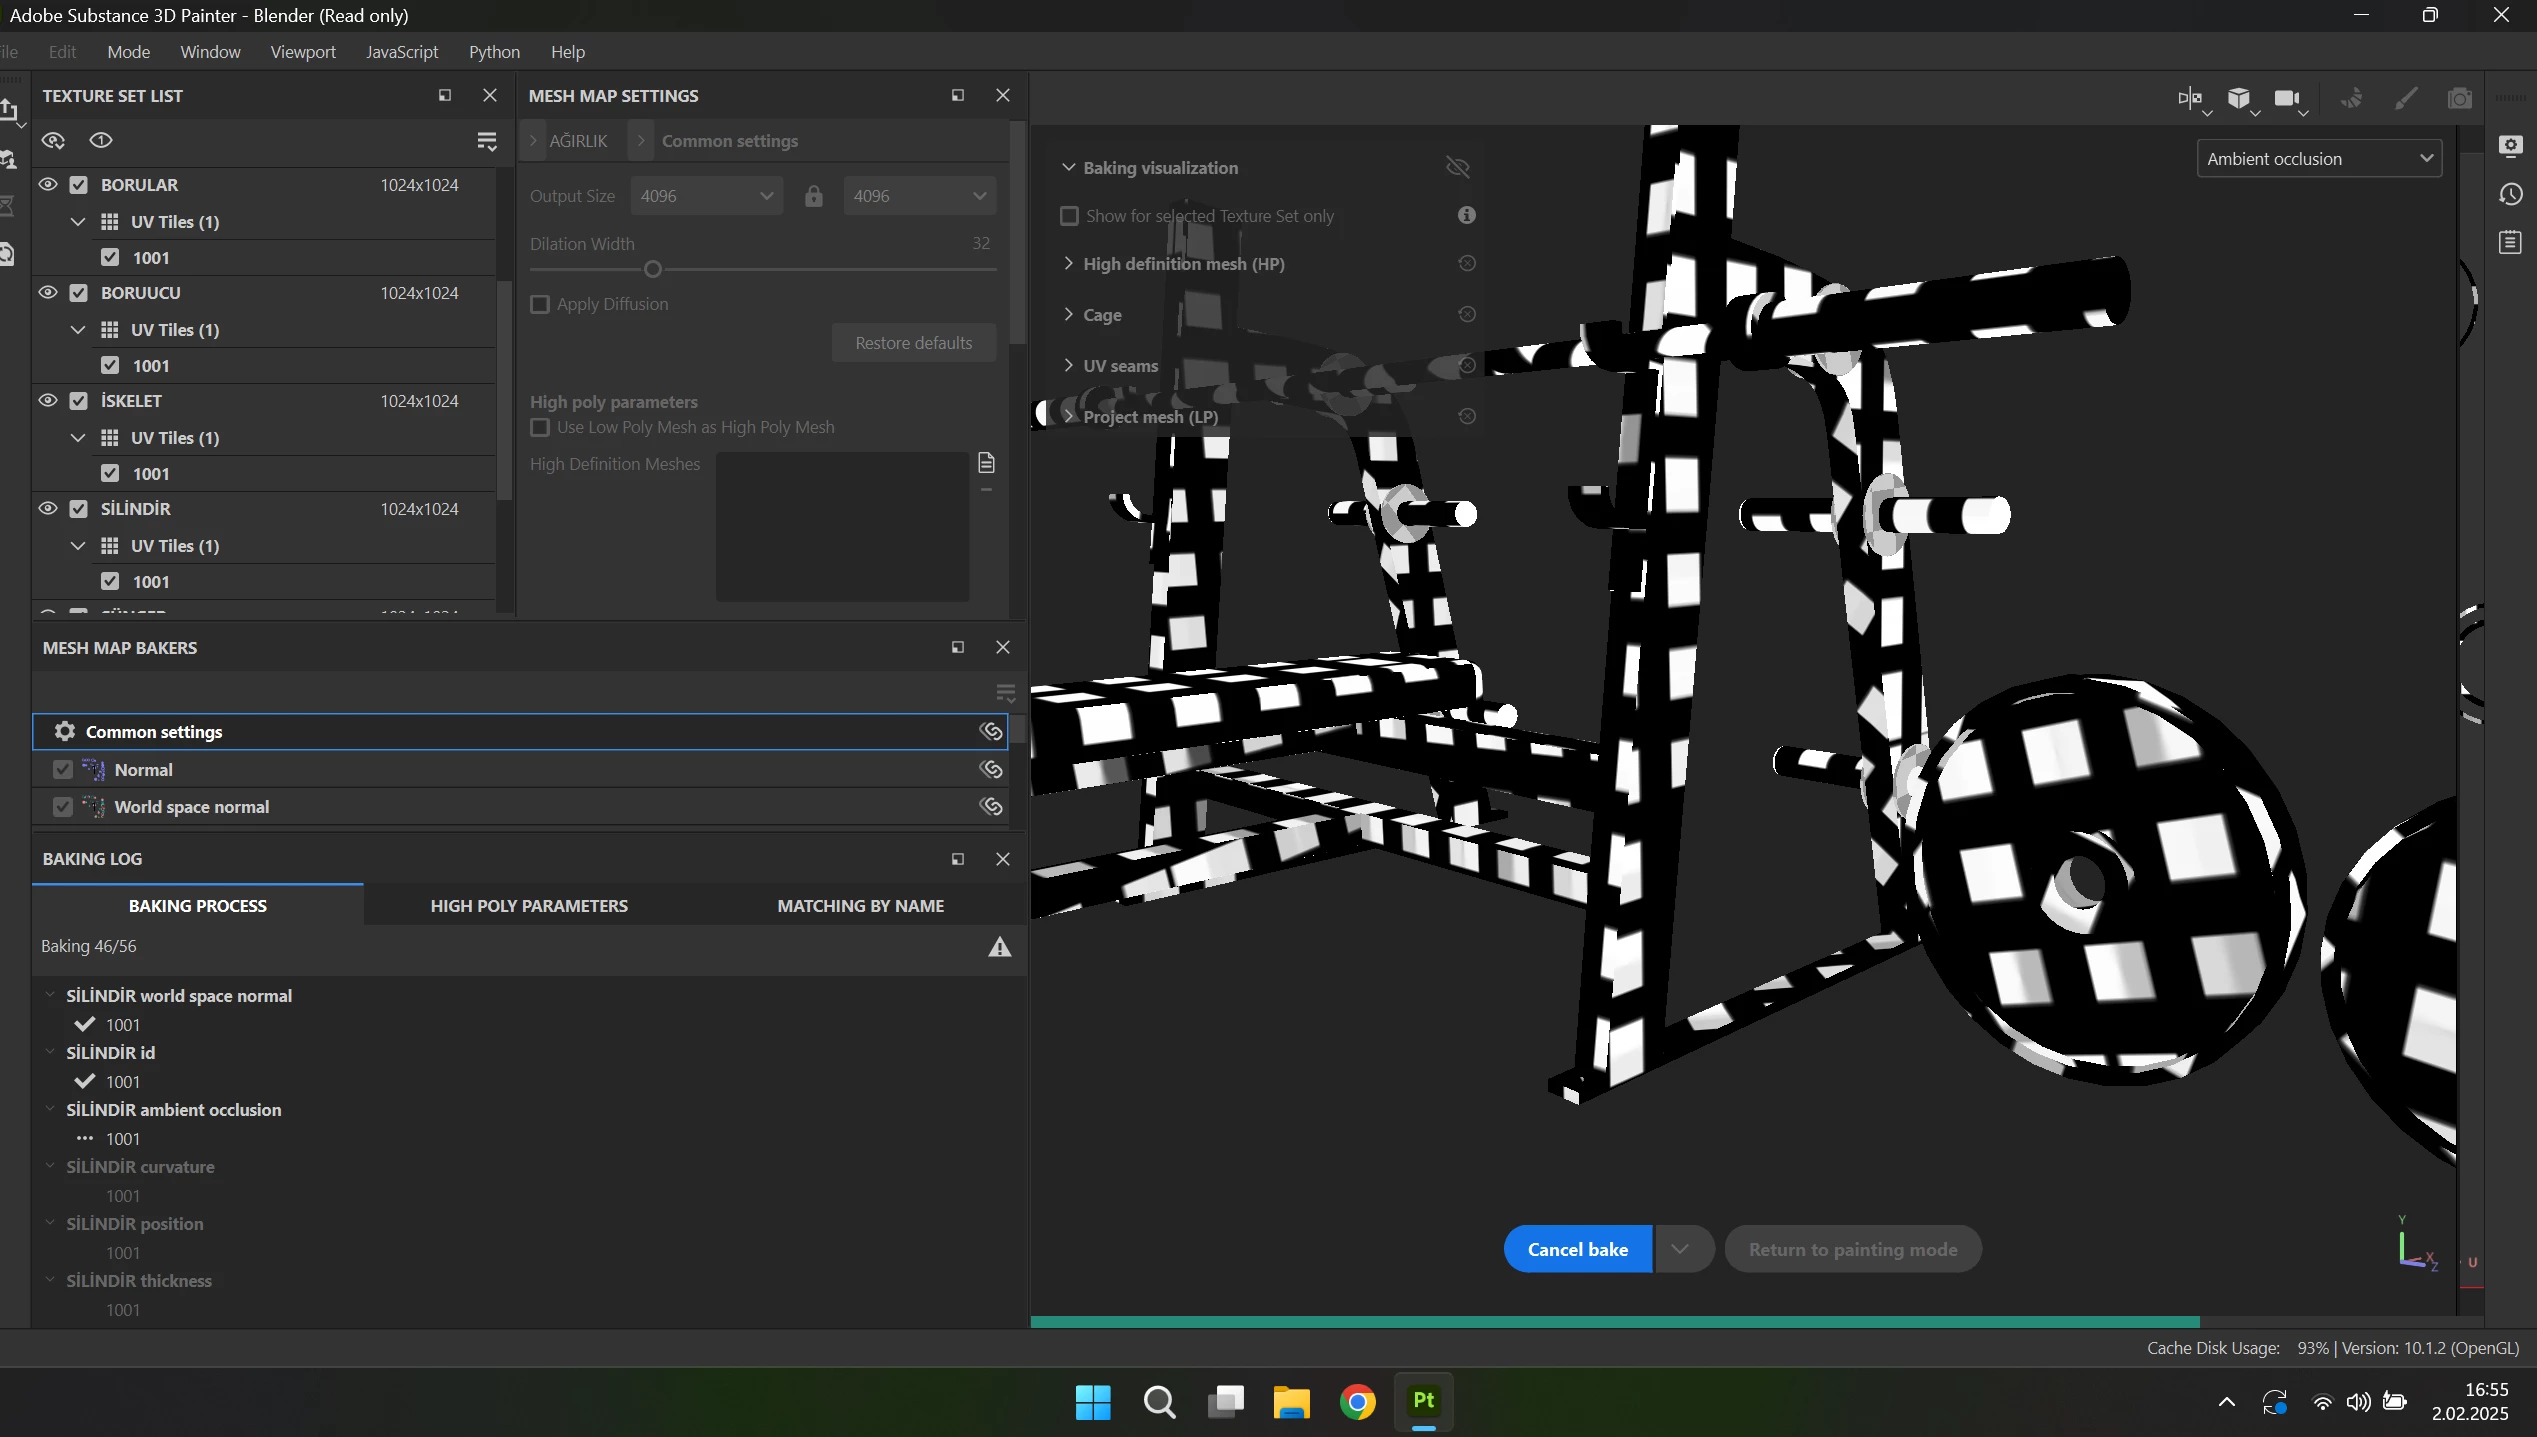Hide the BORULAR texture set

point(48,184)
